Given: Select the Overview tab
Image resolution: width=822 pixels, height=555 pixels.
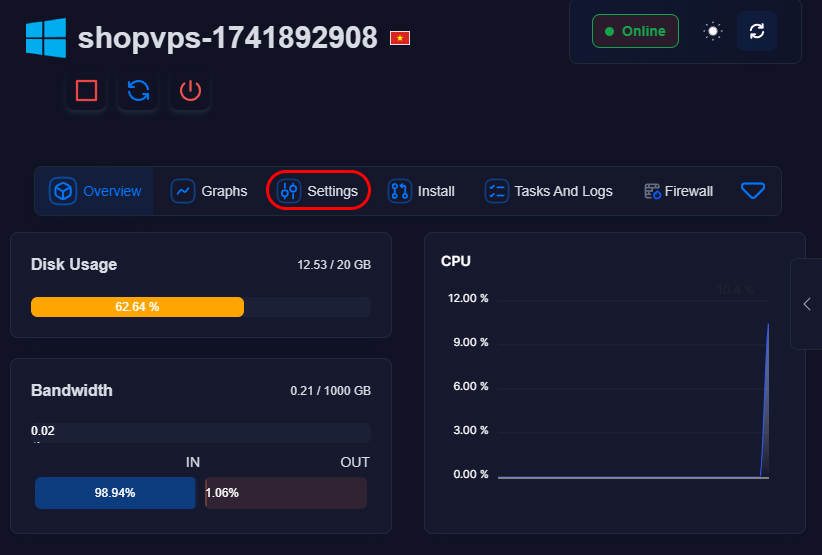Looking at the screenshot, I should coord(97,191).
